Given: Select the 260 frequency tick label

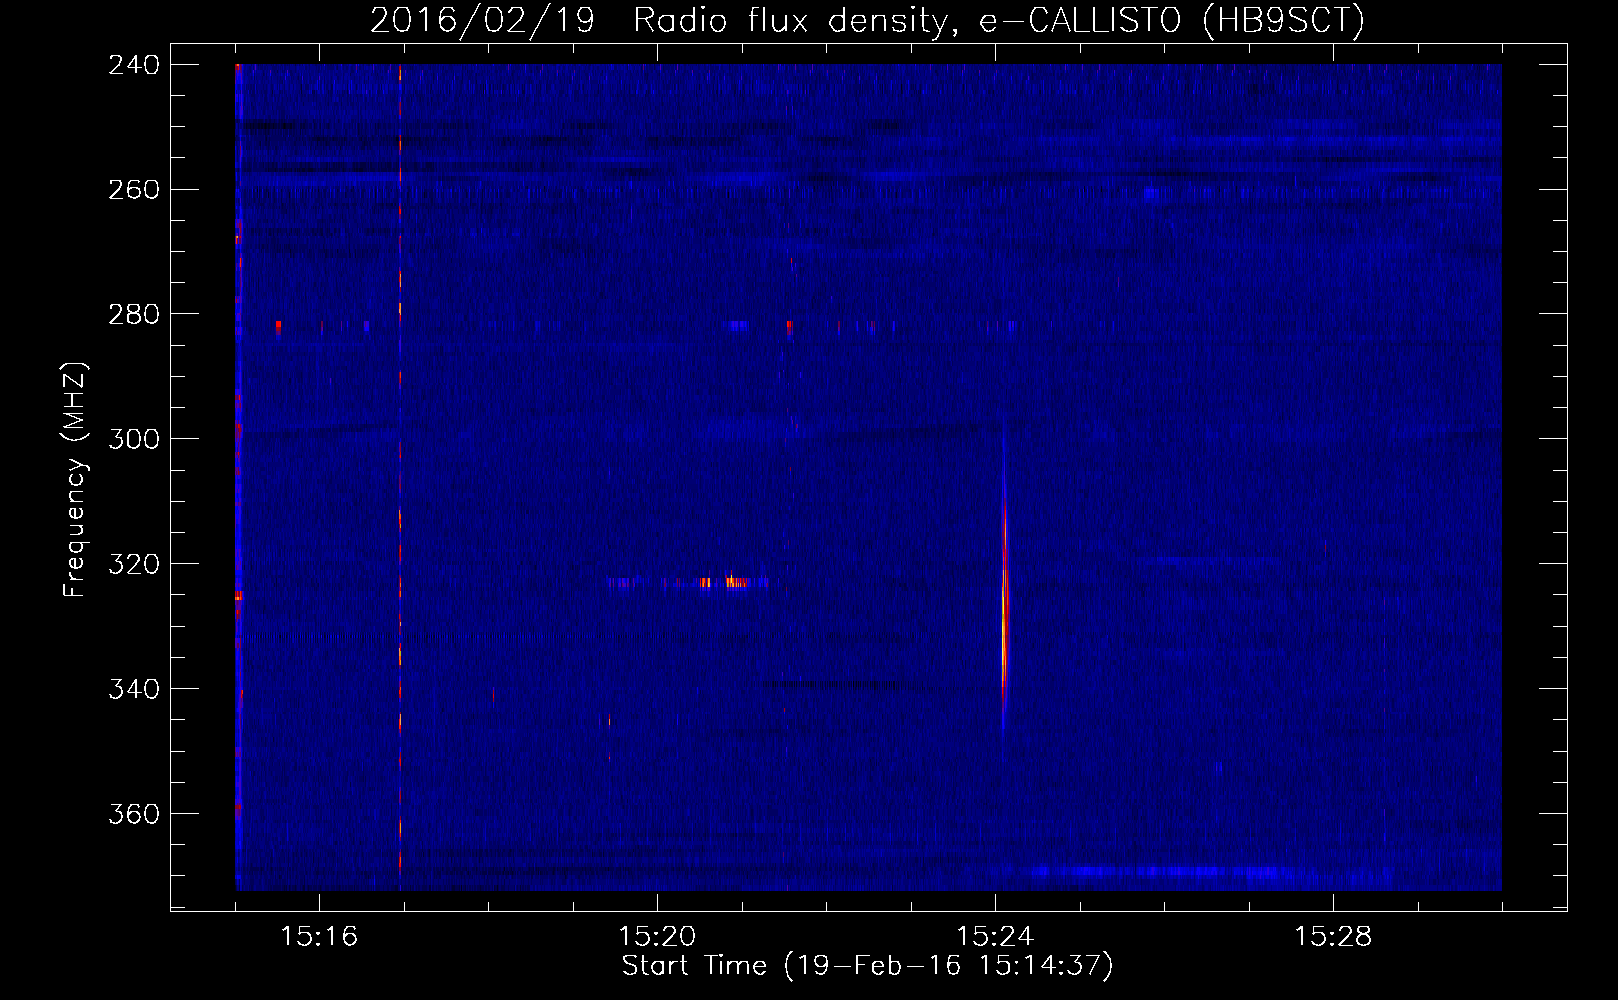Looking at the screenshot, I should coord(134,190).
